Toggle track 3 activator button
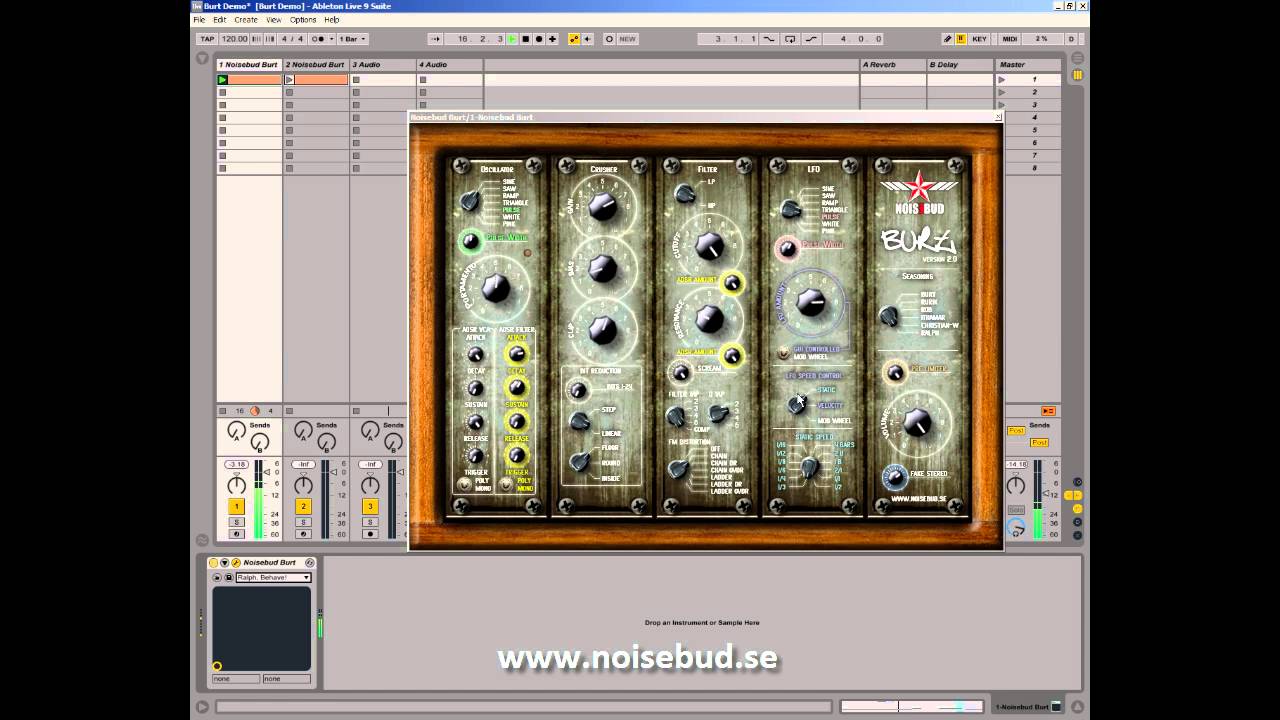The height and width of the screenshot is (720, 1280). [370, 507]
